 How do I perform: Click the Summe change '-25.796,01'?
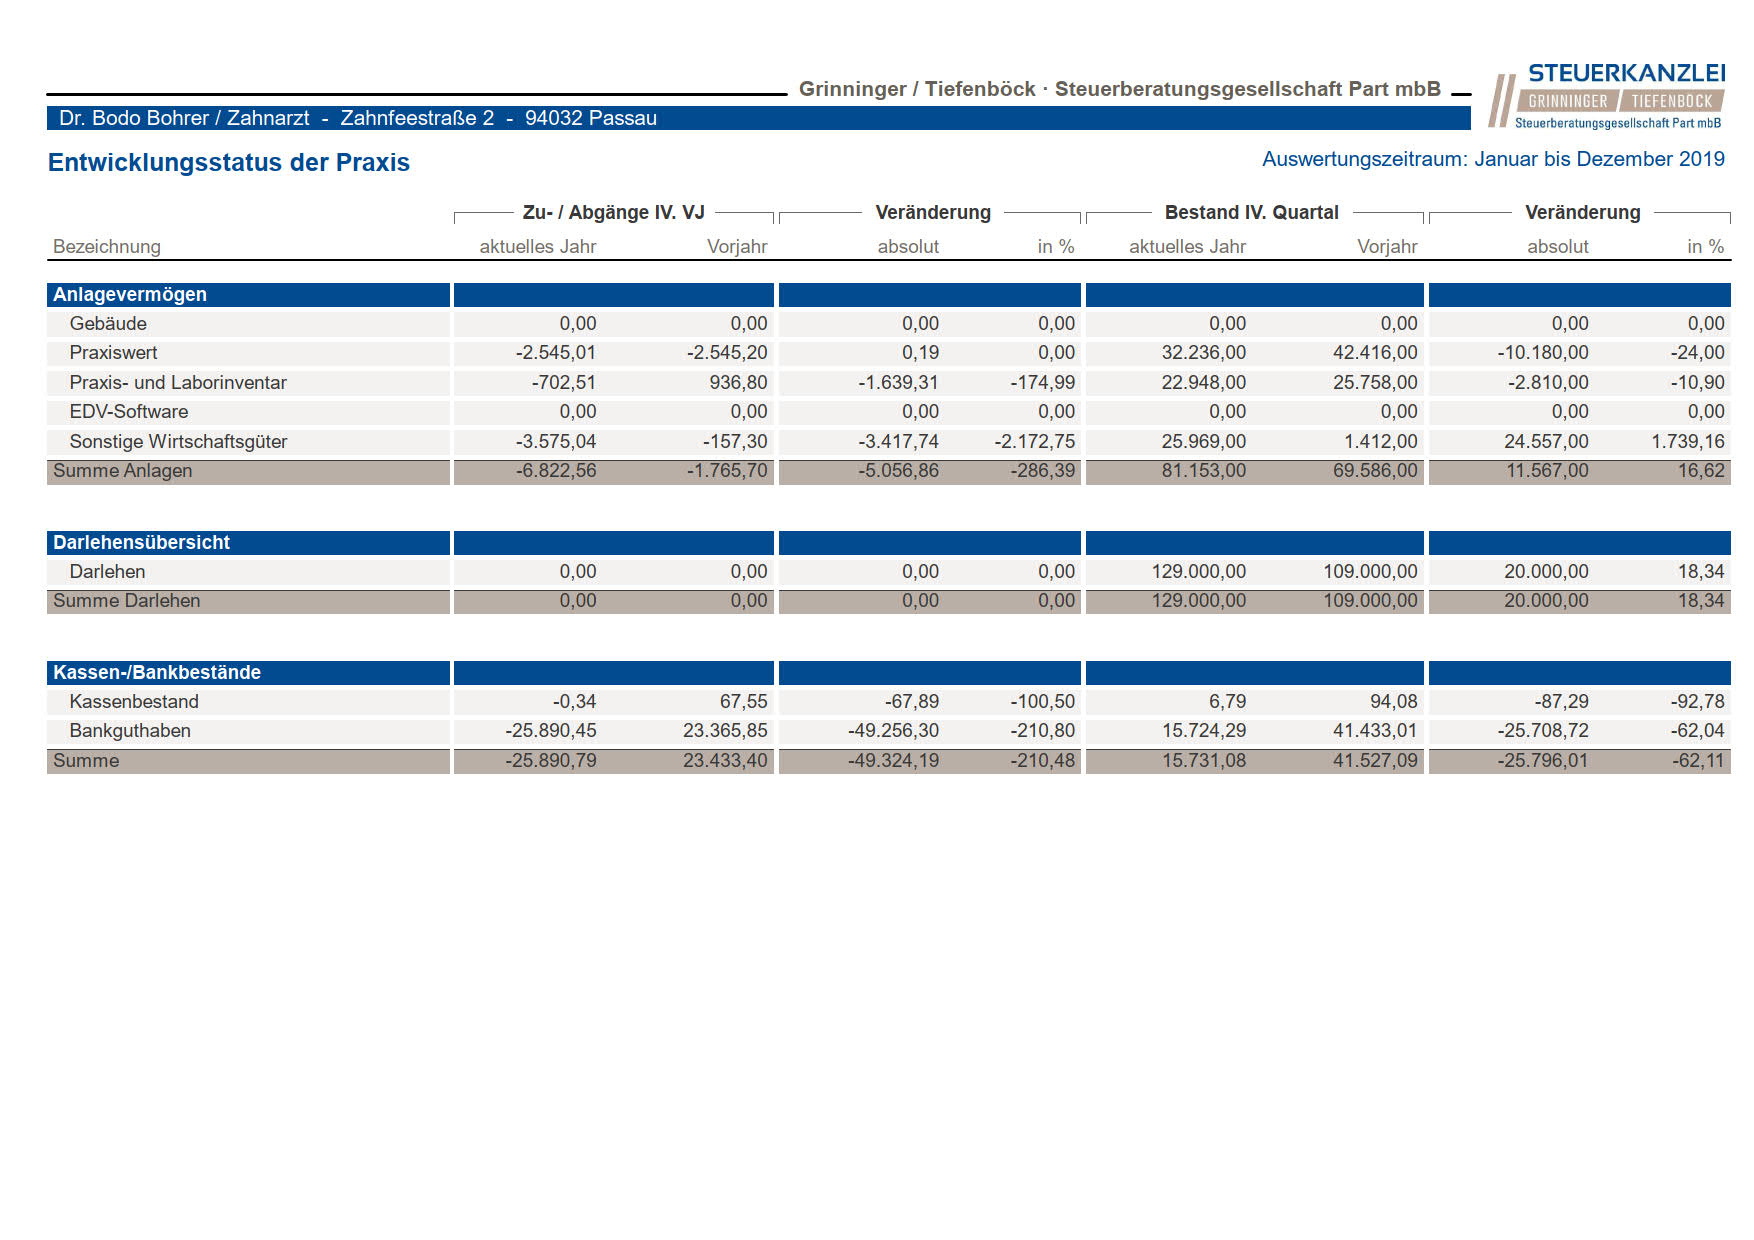click(1543, 761)
